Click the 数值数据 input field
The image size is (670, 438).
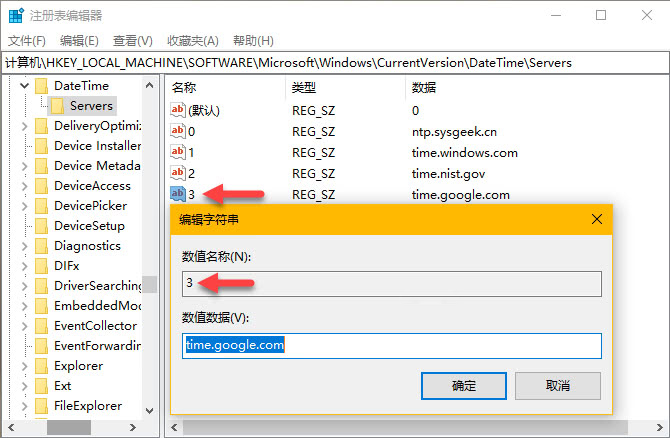click(392, 345)
